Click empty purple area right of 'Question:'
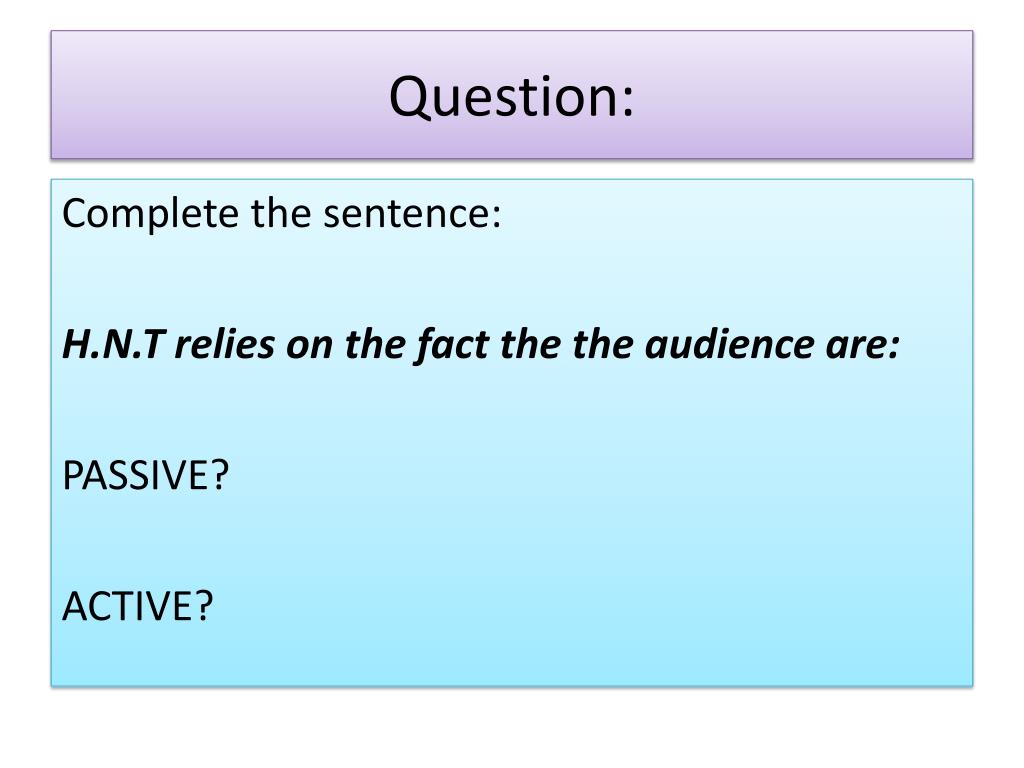 pos(803,96)
